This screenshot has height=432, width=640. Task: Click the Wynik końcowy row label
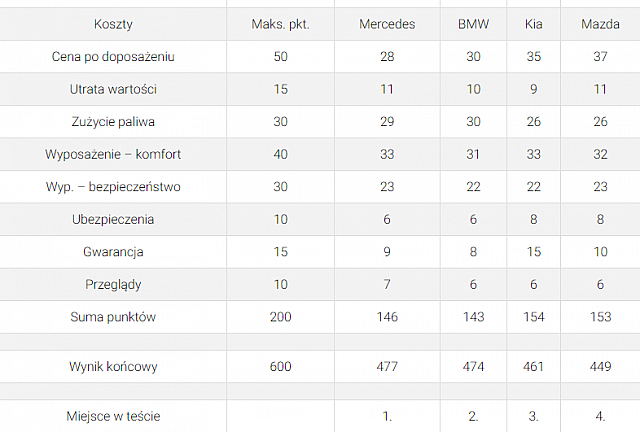pyautogui.click(x=113, y=367)
